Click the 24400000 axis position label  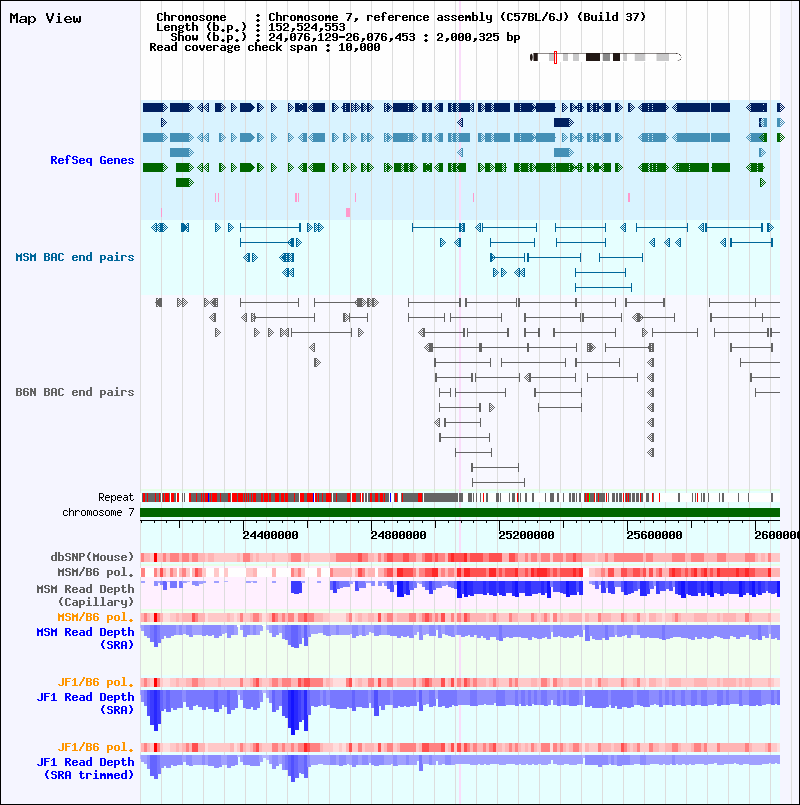[x=271, y=535]
